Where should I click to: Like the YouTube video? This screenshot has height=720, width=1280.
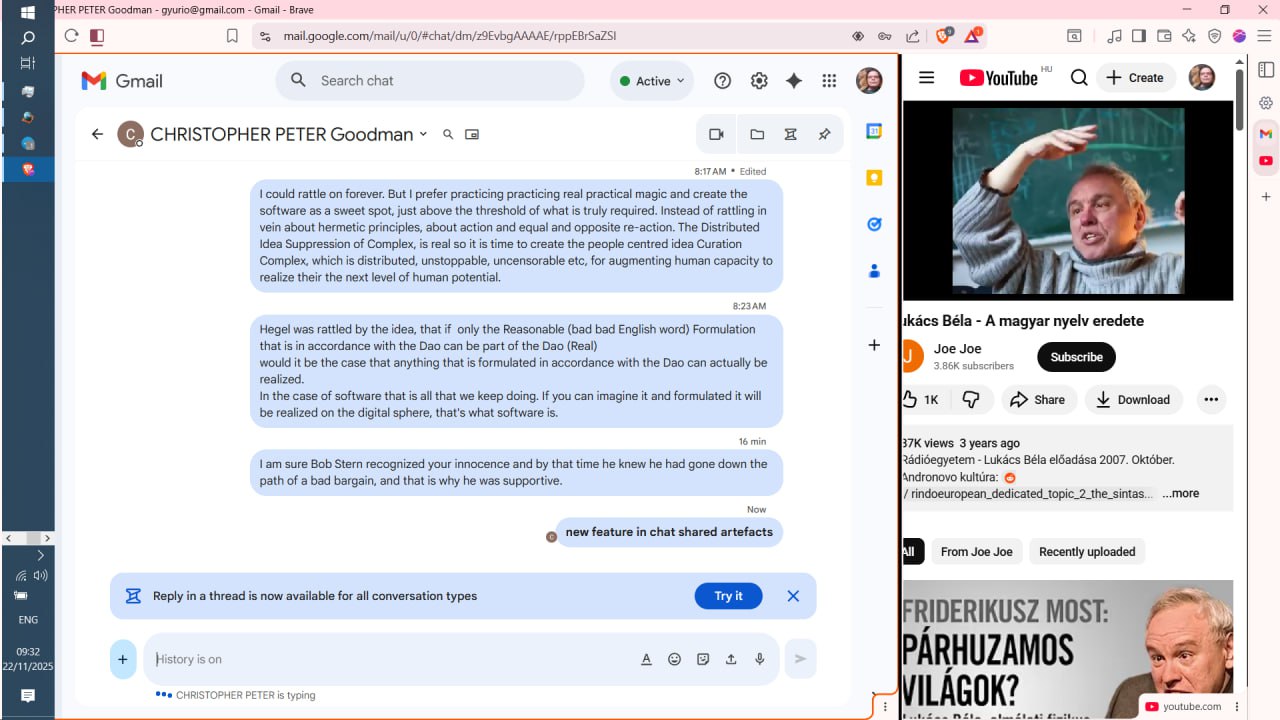[x=920, y=400]
